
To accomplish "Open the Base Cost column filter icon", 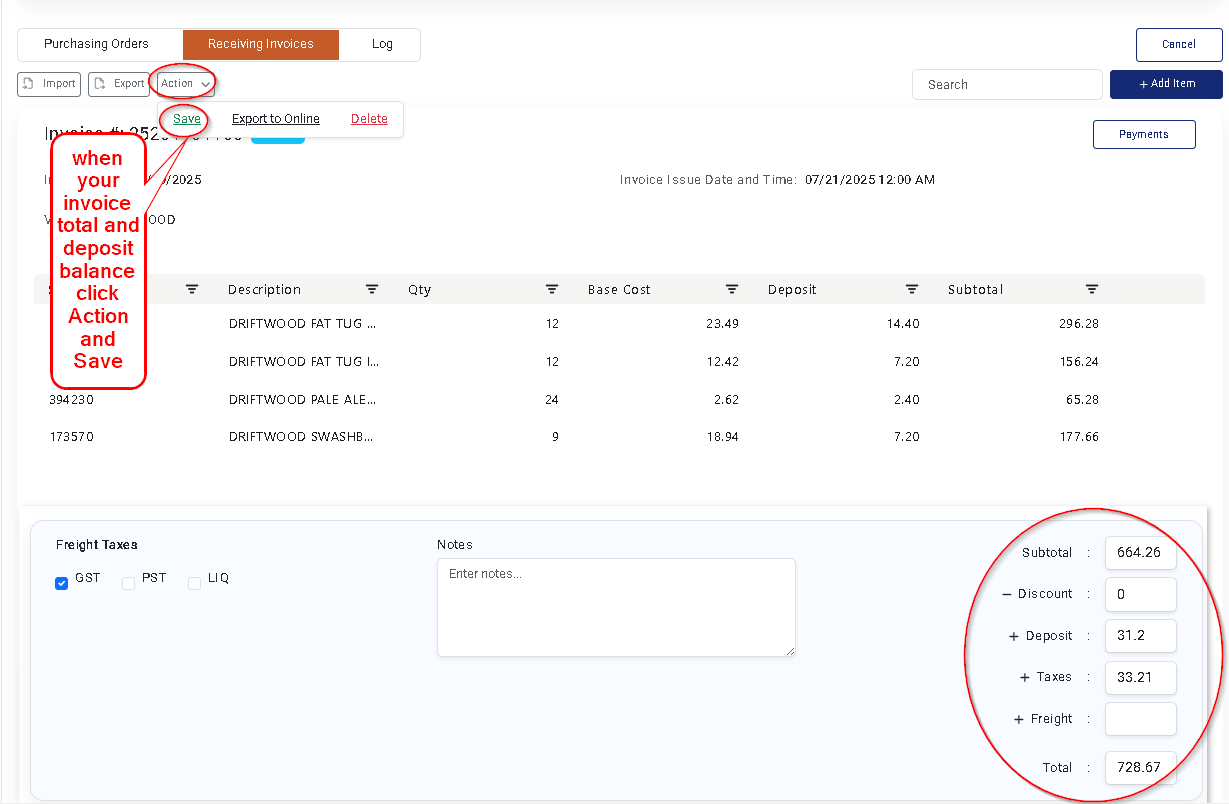I will pyautogui.click(x=732, y=289).
